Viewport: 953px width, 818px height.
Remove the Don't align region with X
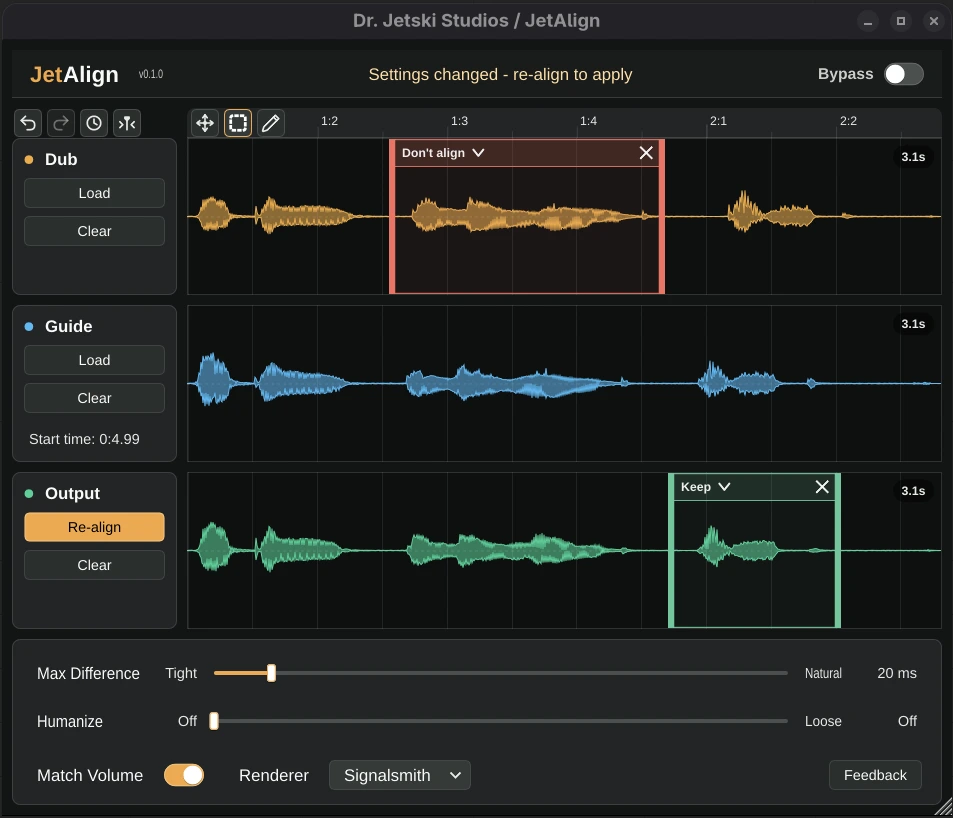[x=646, y=153]
